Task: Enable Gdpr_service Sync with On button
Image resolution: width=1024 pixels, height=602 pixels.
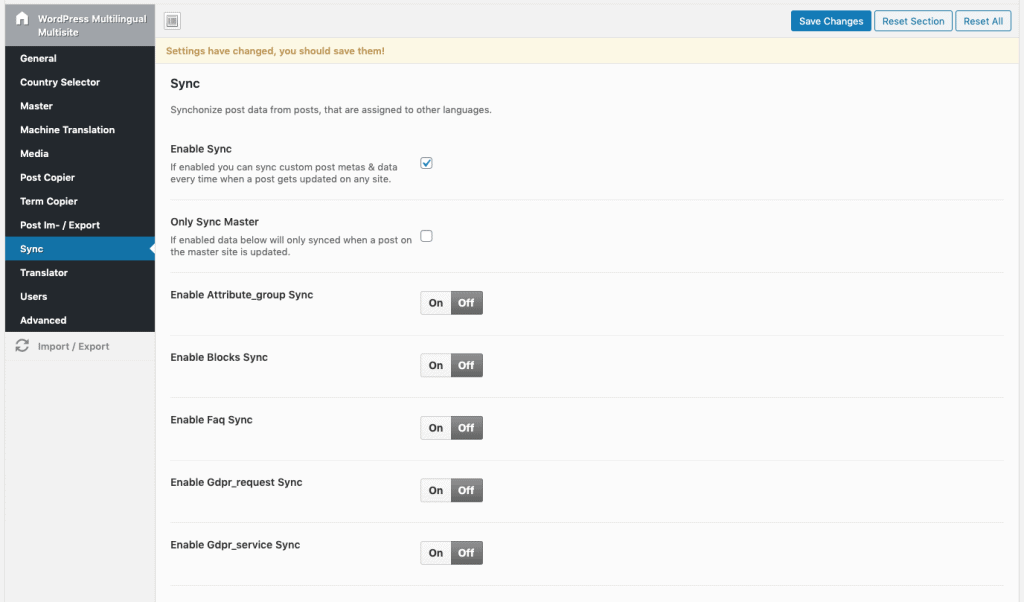Action: point(436,553)
